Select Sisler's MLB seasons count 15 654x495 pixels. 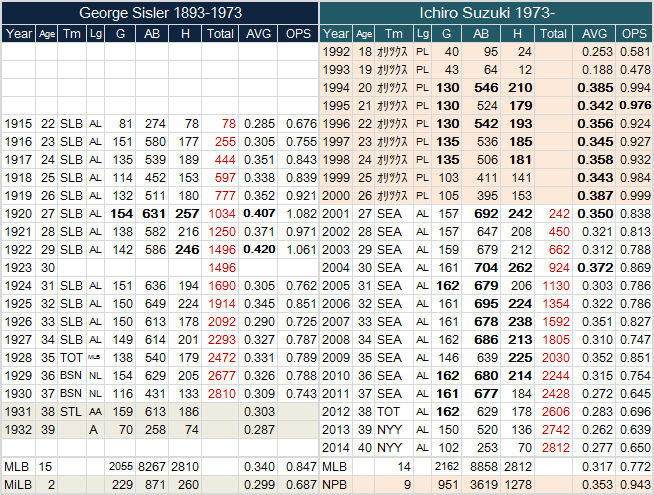46,466
